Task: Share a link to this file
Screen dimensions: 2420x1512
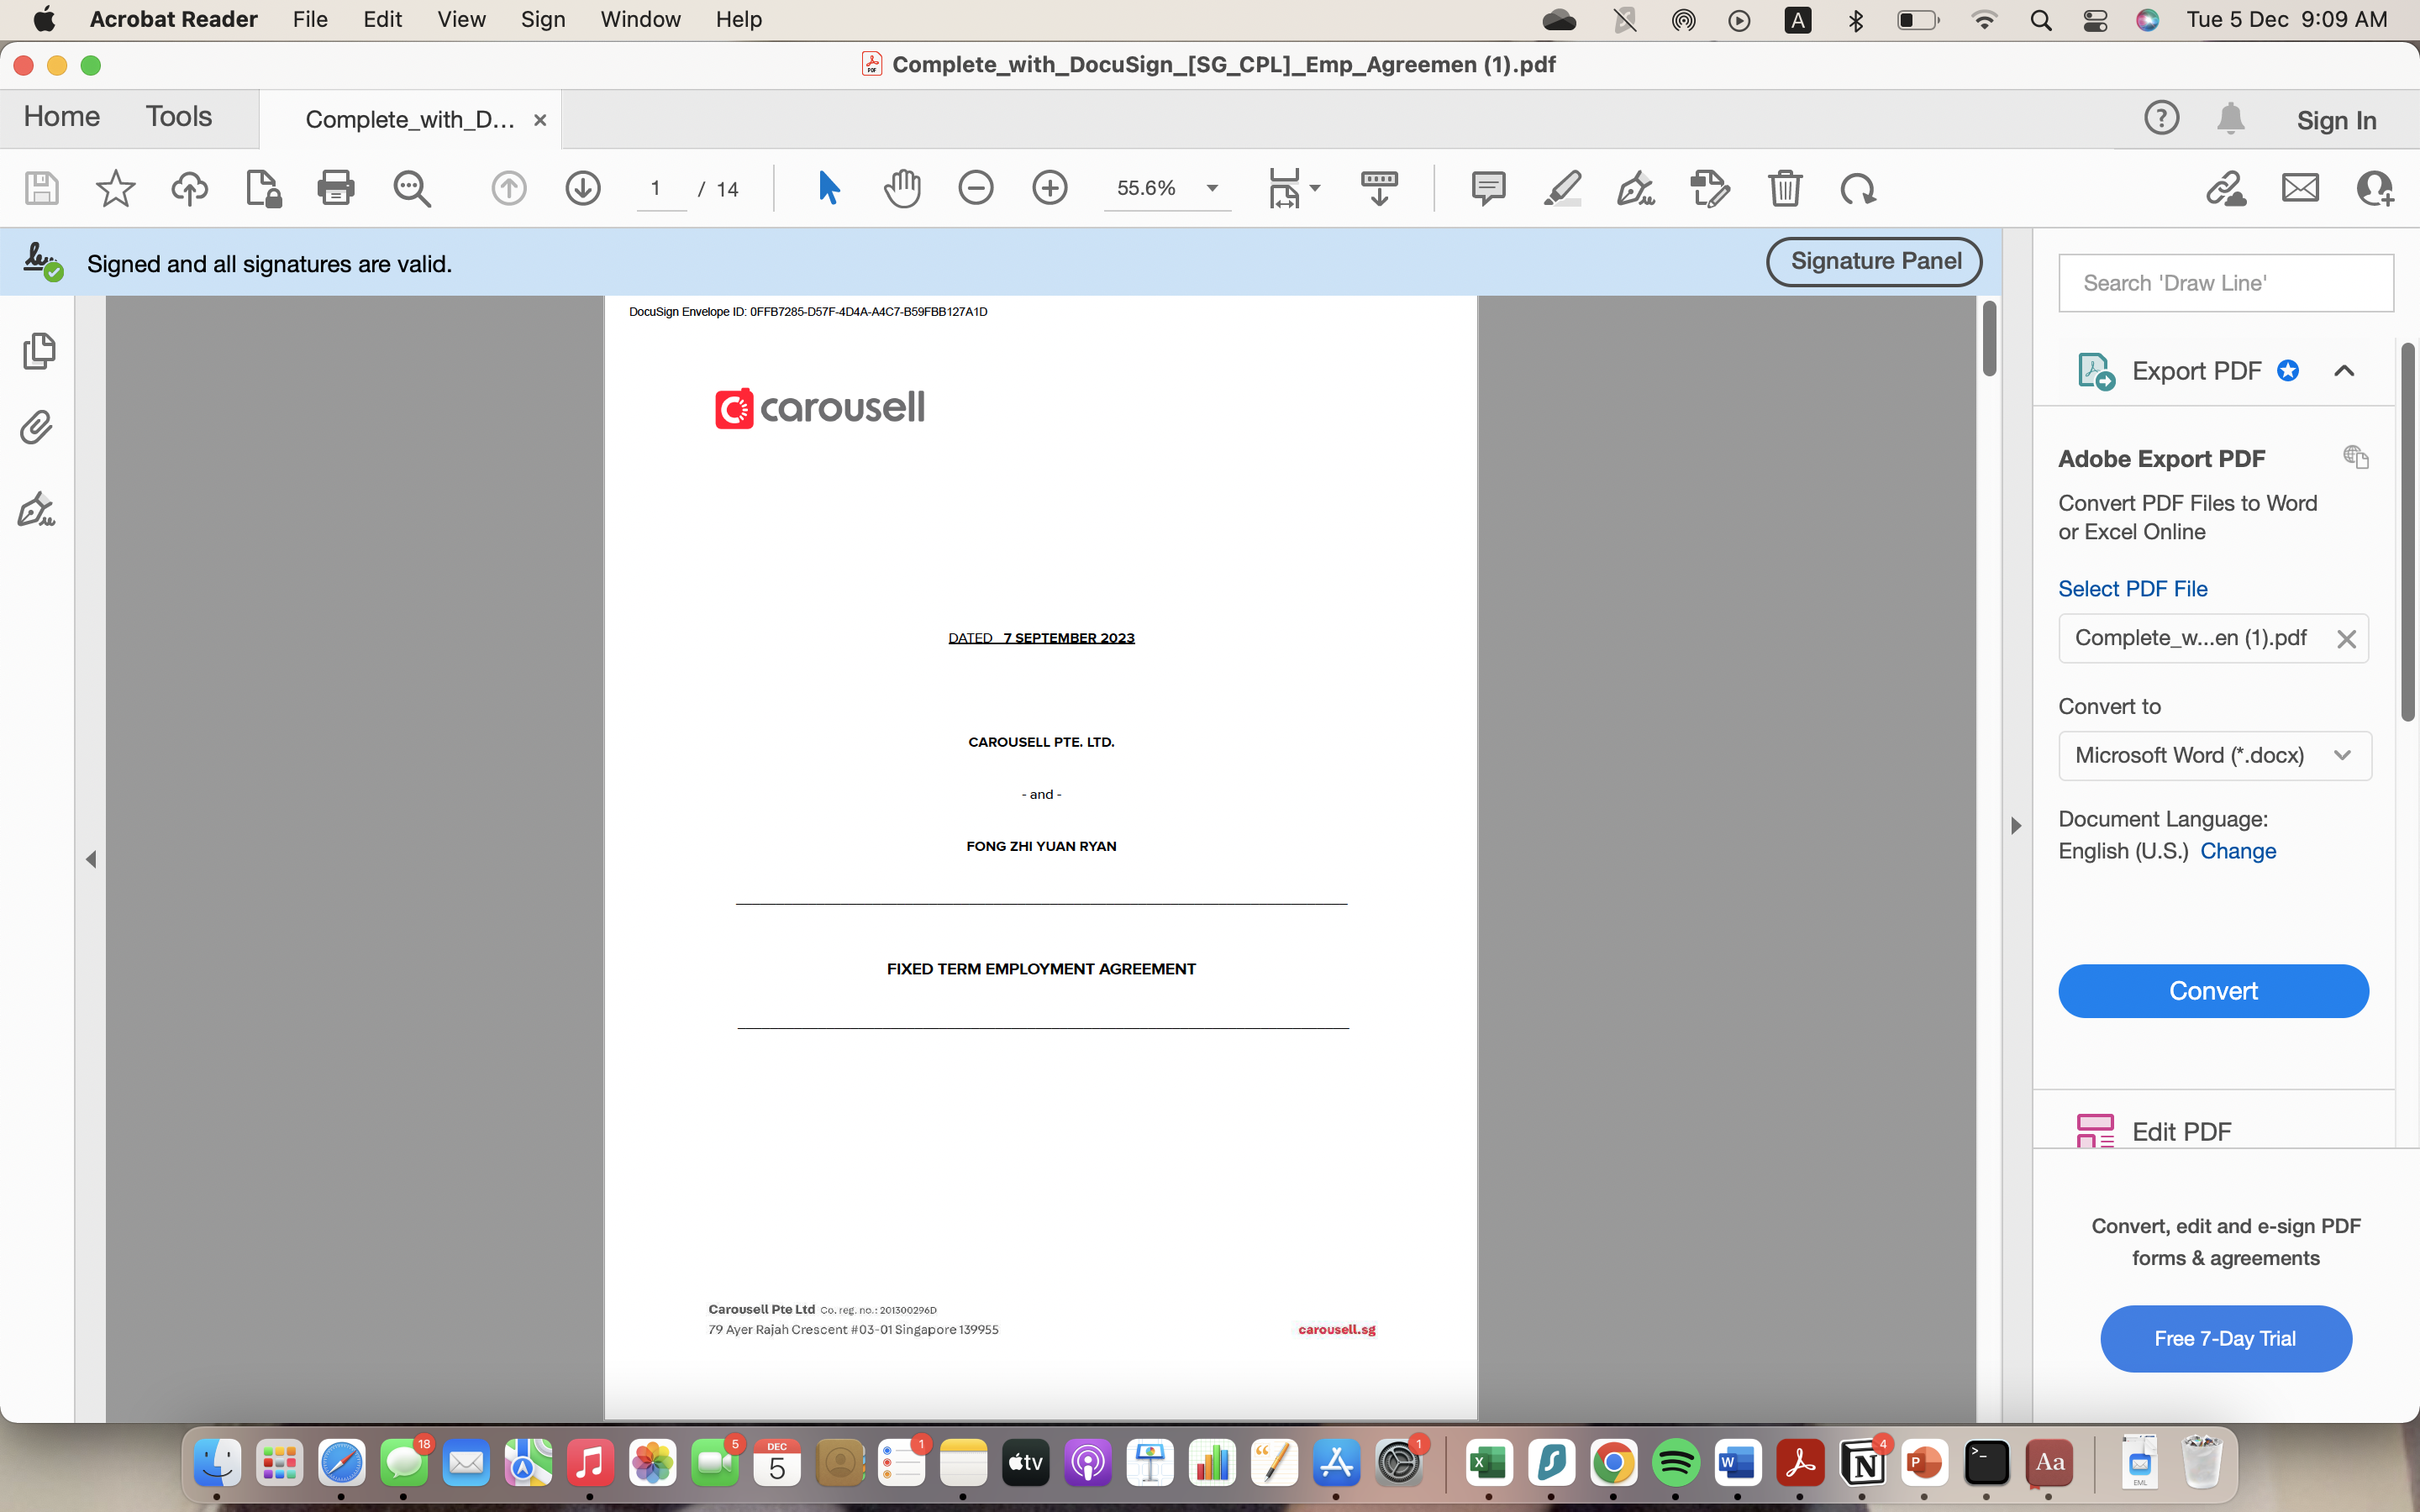Action: (2226, 188)
